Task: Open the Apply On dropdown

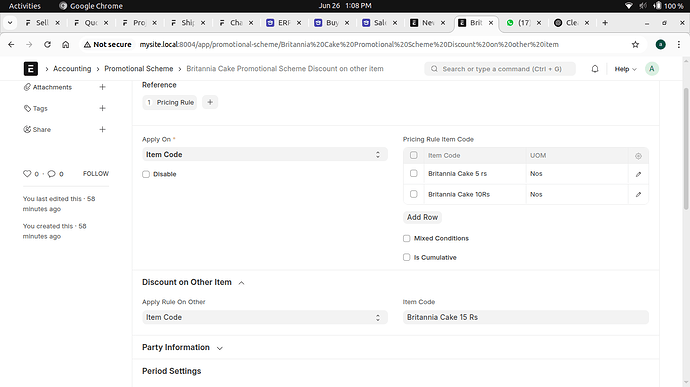Action: coord(264,155)
